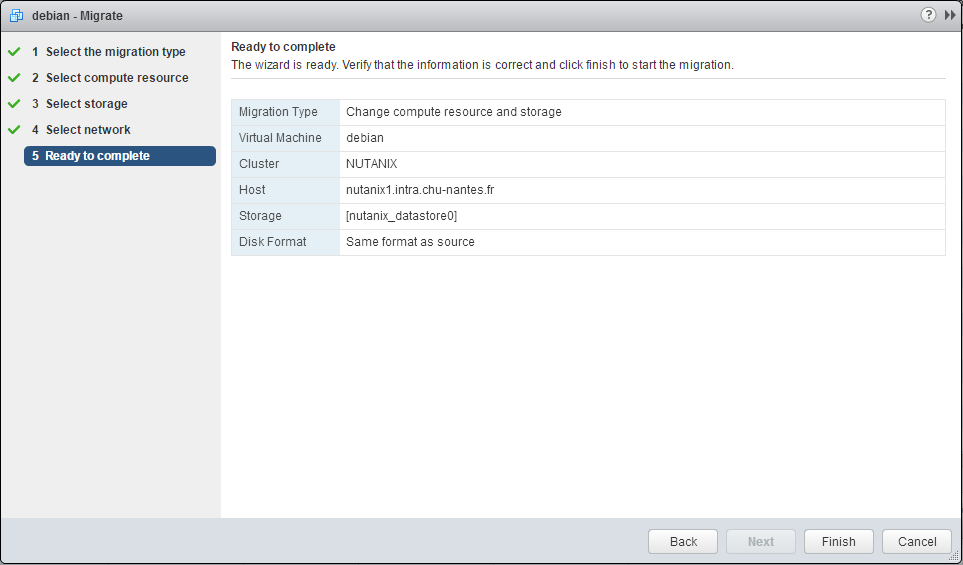Image resolution: width=963 pixels, height=565 pixels.
Task: Click the host nutanix1.intra.chu-nantes.fr cell
Action: (642, 190)
